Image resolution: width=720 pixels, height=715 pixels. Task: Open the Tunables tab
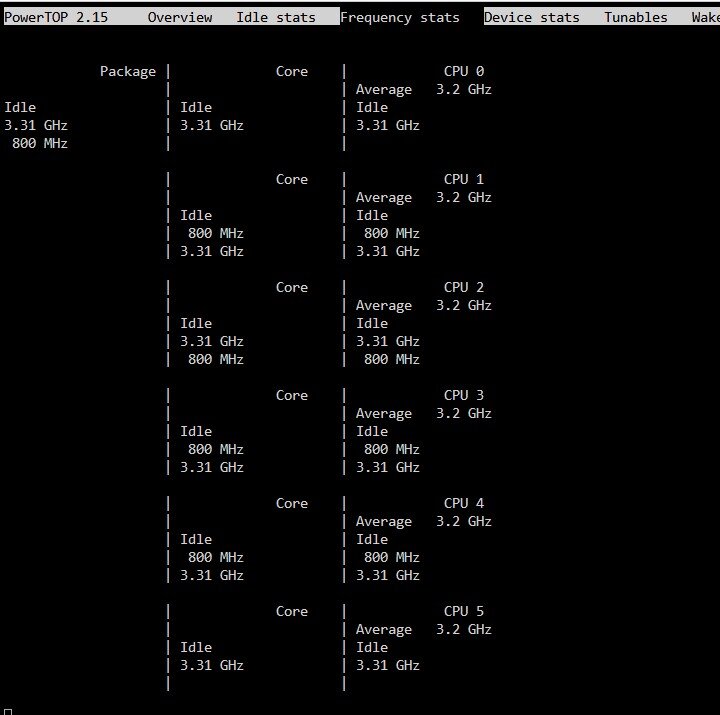point(636,17)
